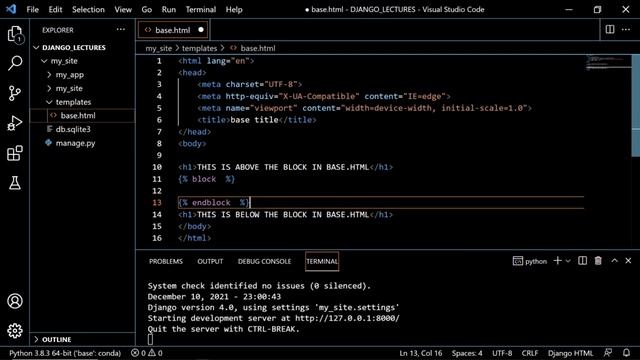Viewport: 640px width, 360px height.
Task: Select base.html in the file tree
Action: pos(78,116)
